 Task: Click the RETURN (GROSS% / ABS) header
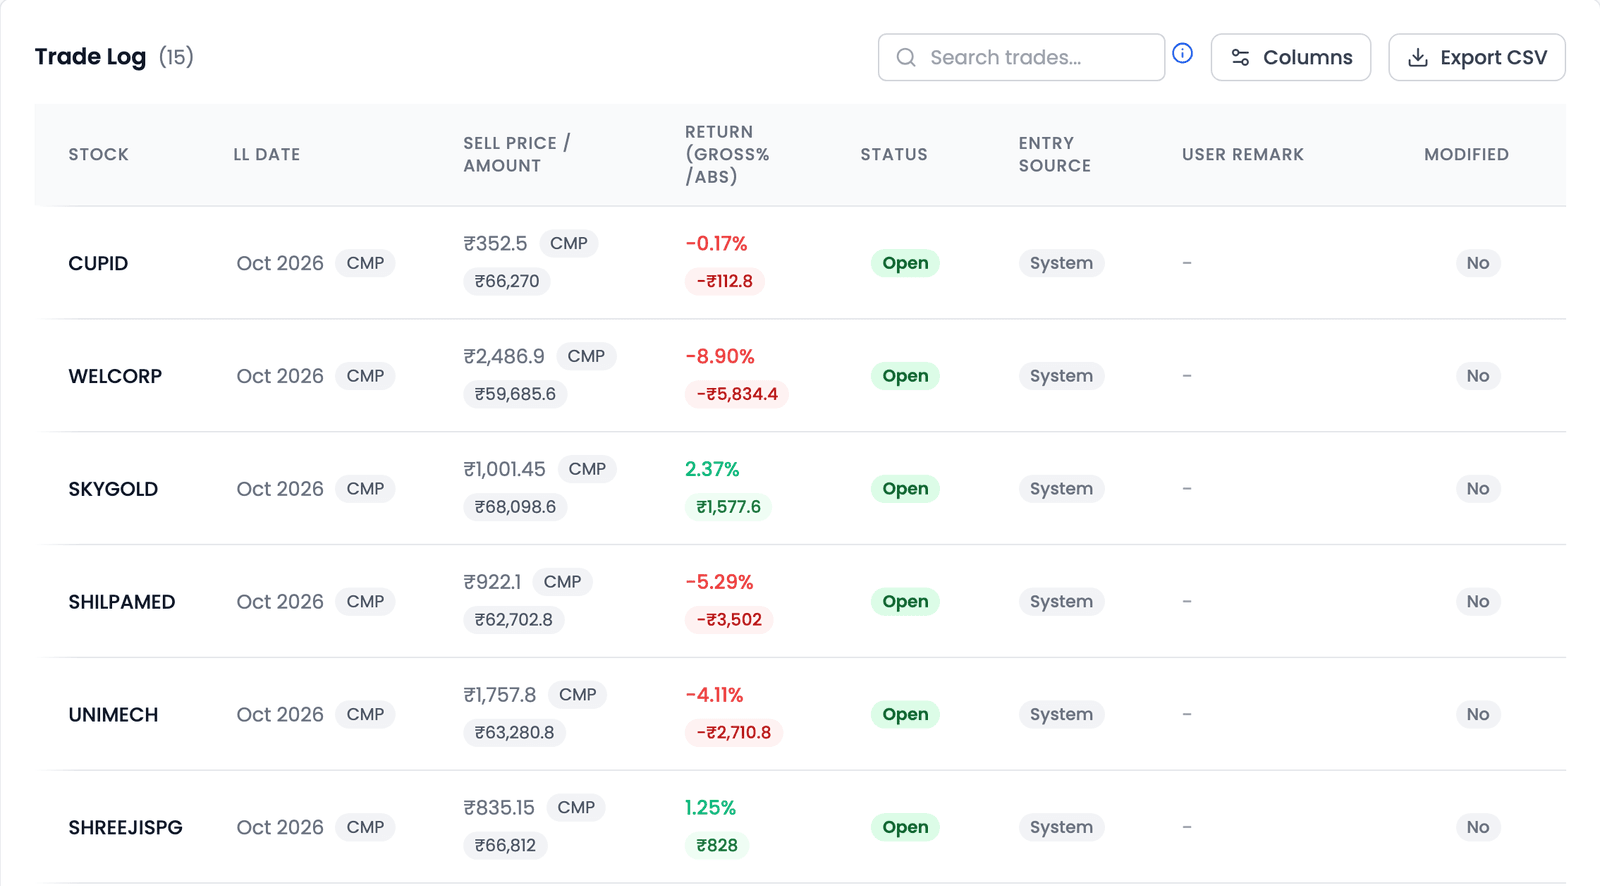point(727,154)
